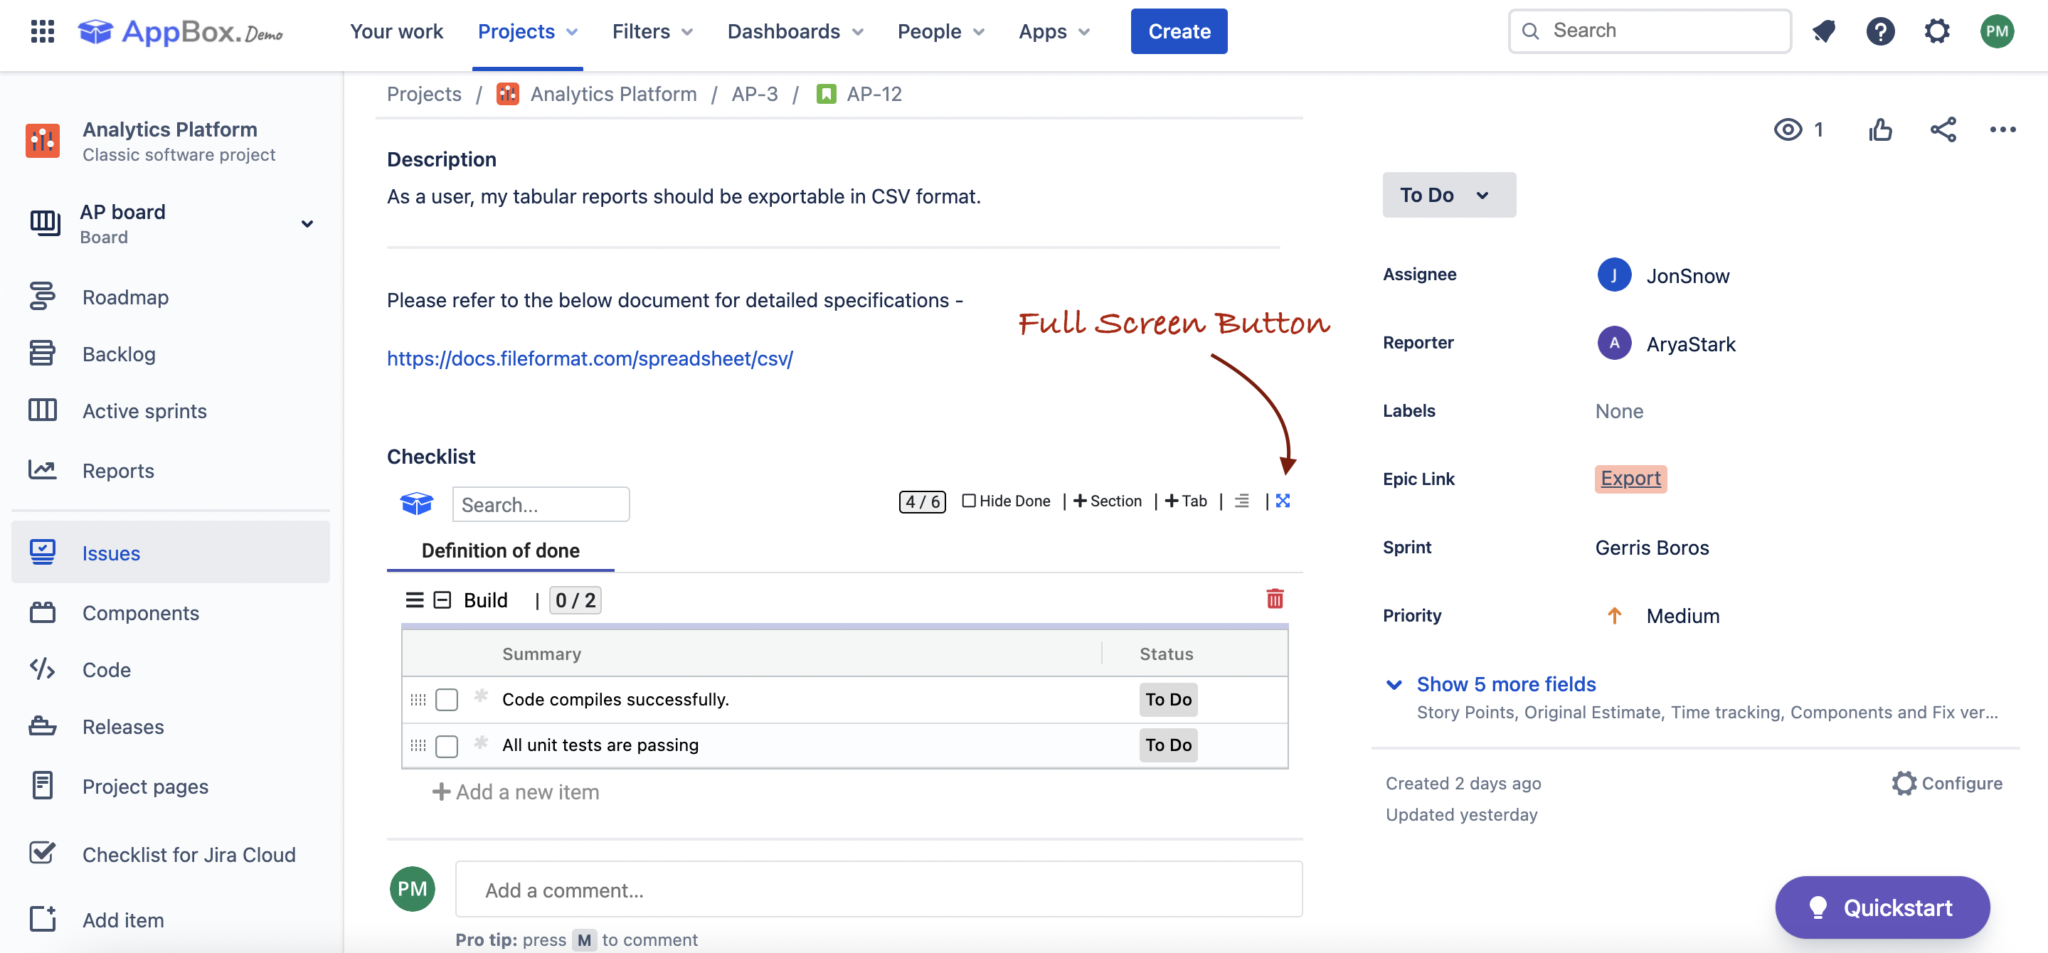Select the Definition of done tab
This screenshot has height=953, width=2048.
(x=500, y=551)
